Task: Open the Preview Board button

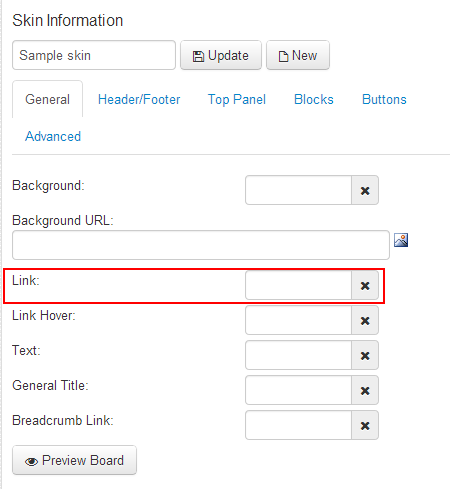Action: (x=74, y=460)
